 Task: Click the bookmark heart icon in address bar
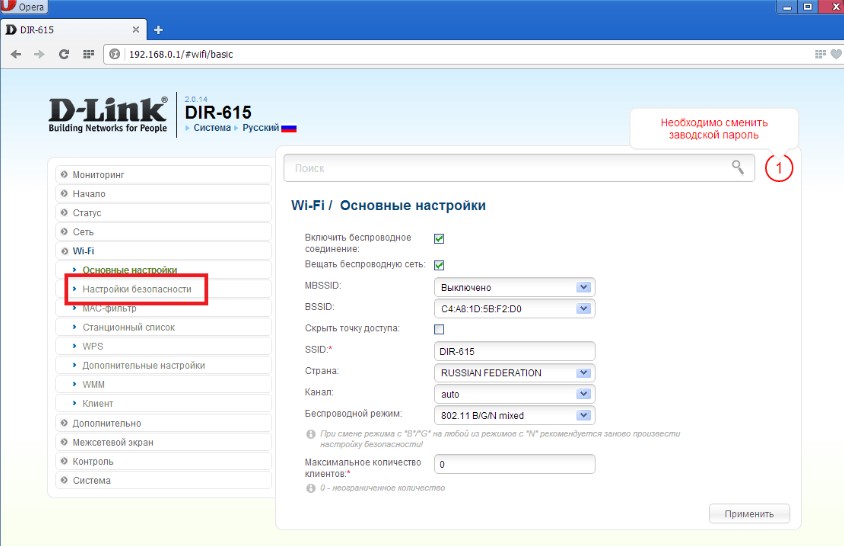click(x=836, y=54)
